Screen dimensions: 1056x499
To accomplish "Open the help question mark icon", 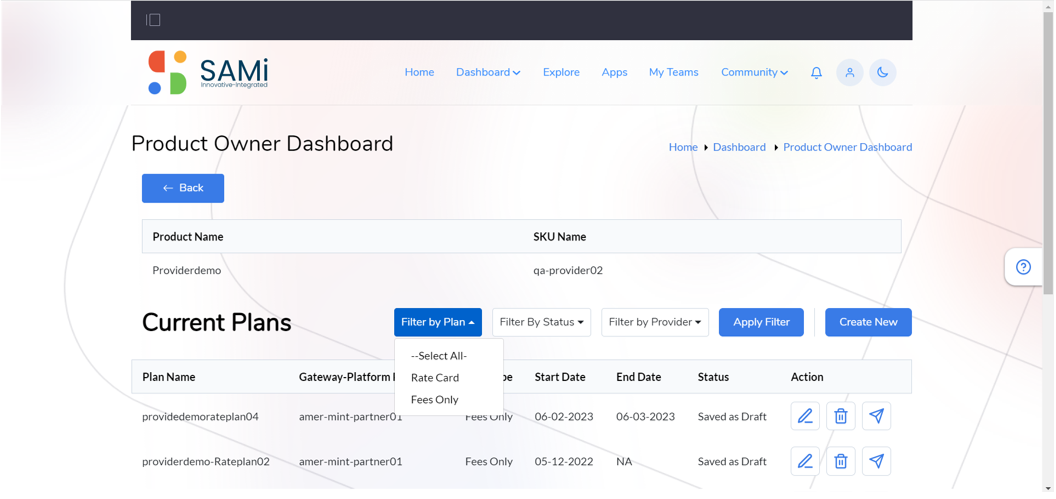I will (1023, 267).
